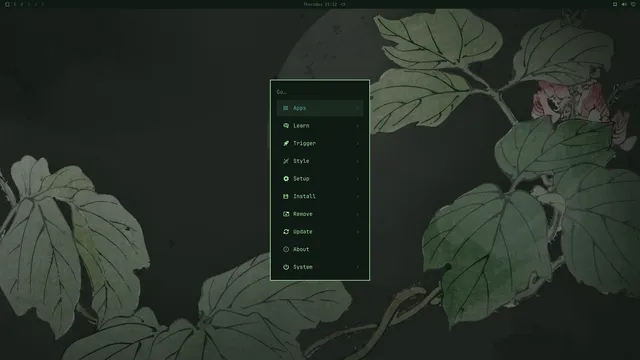Switch to workspace 1 in top bar
The width and height of the screenshot is (640, 360).
(x=15, y=4)
